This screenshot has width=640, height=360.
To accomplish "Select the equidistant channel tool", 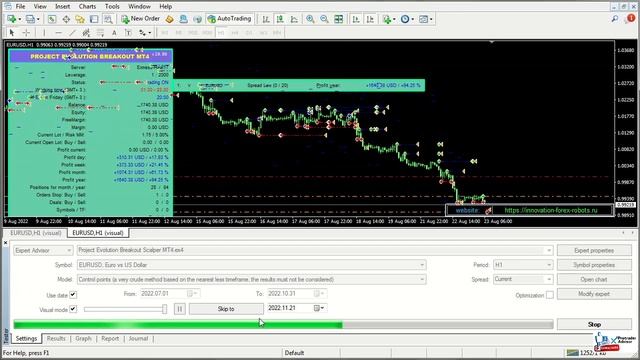I will pyautogui.click(x=86, y=33).
